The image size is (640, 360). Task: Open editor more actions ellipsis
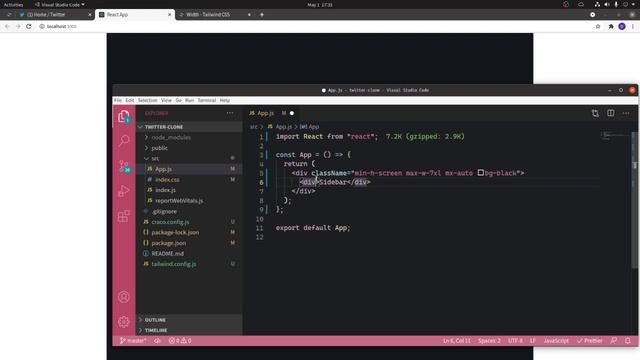point(626,113)
